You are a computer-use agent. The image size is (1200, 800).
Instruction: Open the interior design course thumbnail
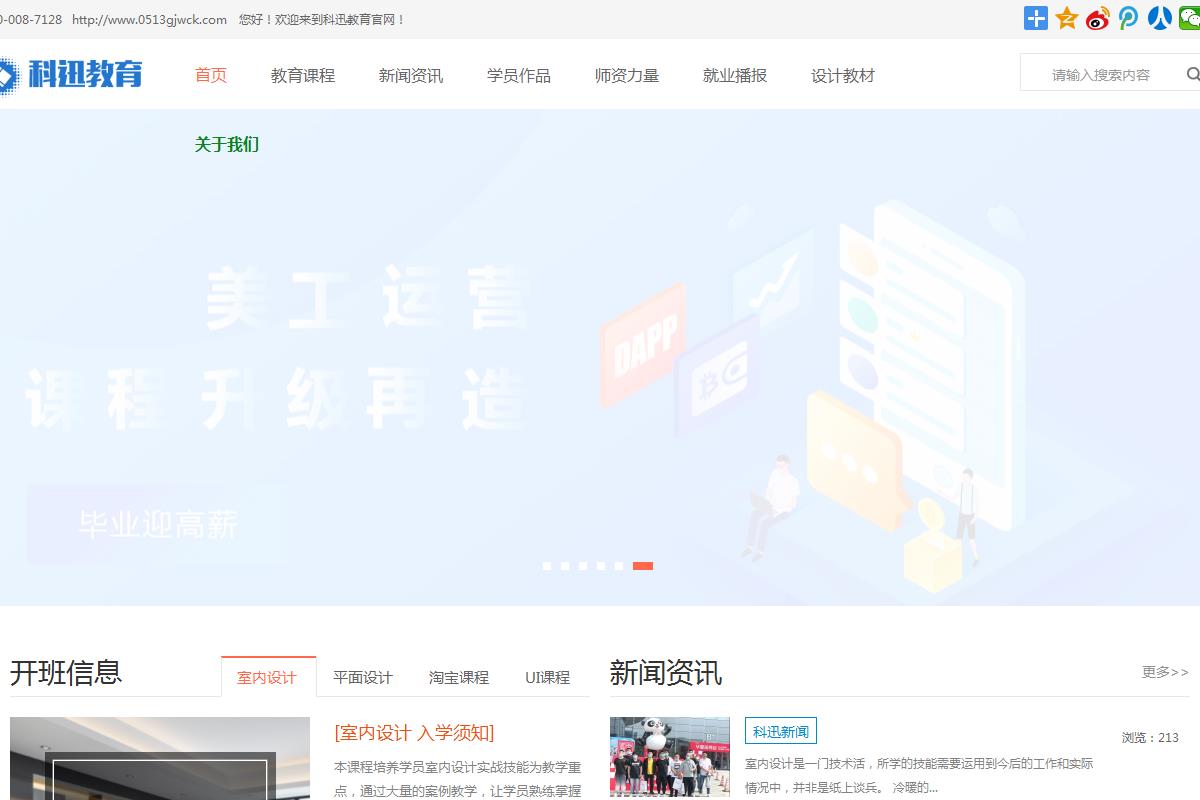click(160, 758)
